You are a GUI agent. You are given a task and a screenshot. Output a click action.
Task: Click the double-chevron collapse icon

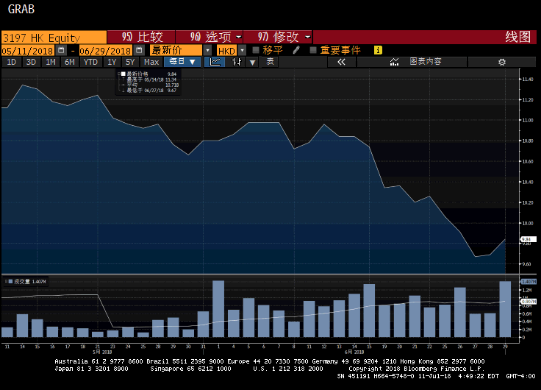click(341, 62)
